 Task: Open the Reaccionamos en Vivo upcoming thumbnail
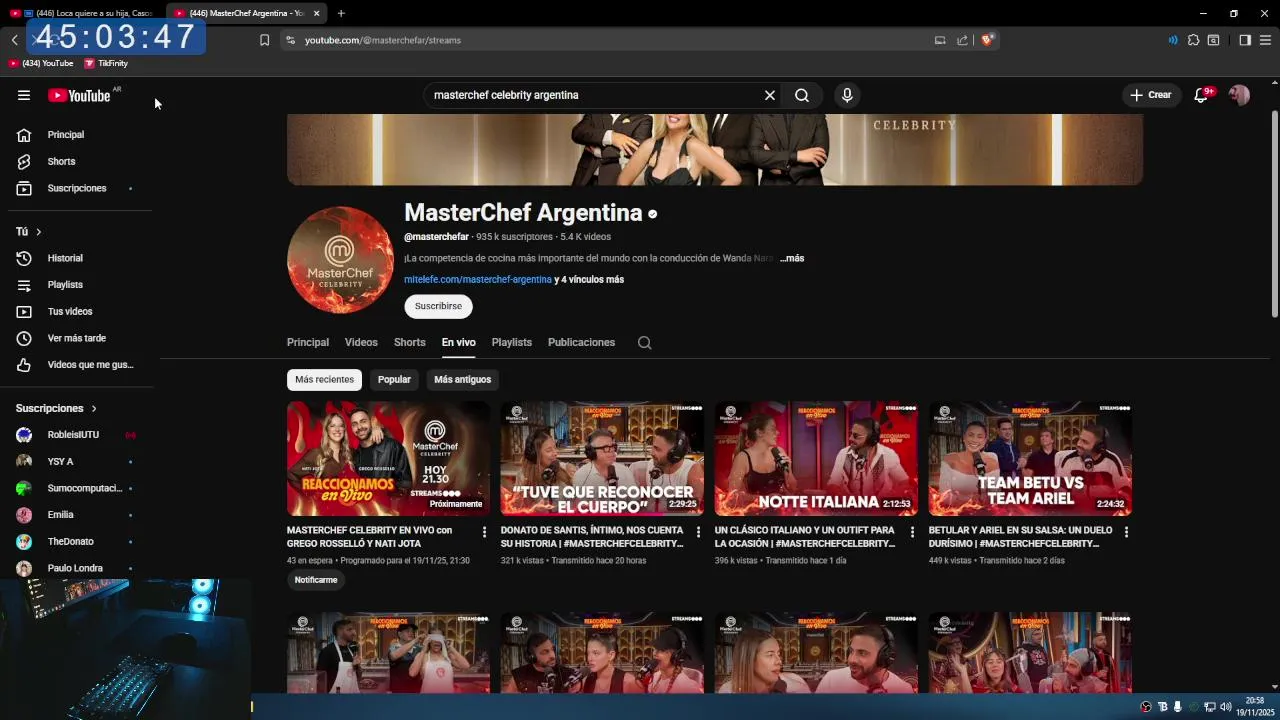pos(388,459)
